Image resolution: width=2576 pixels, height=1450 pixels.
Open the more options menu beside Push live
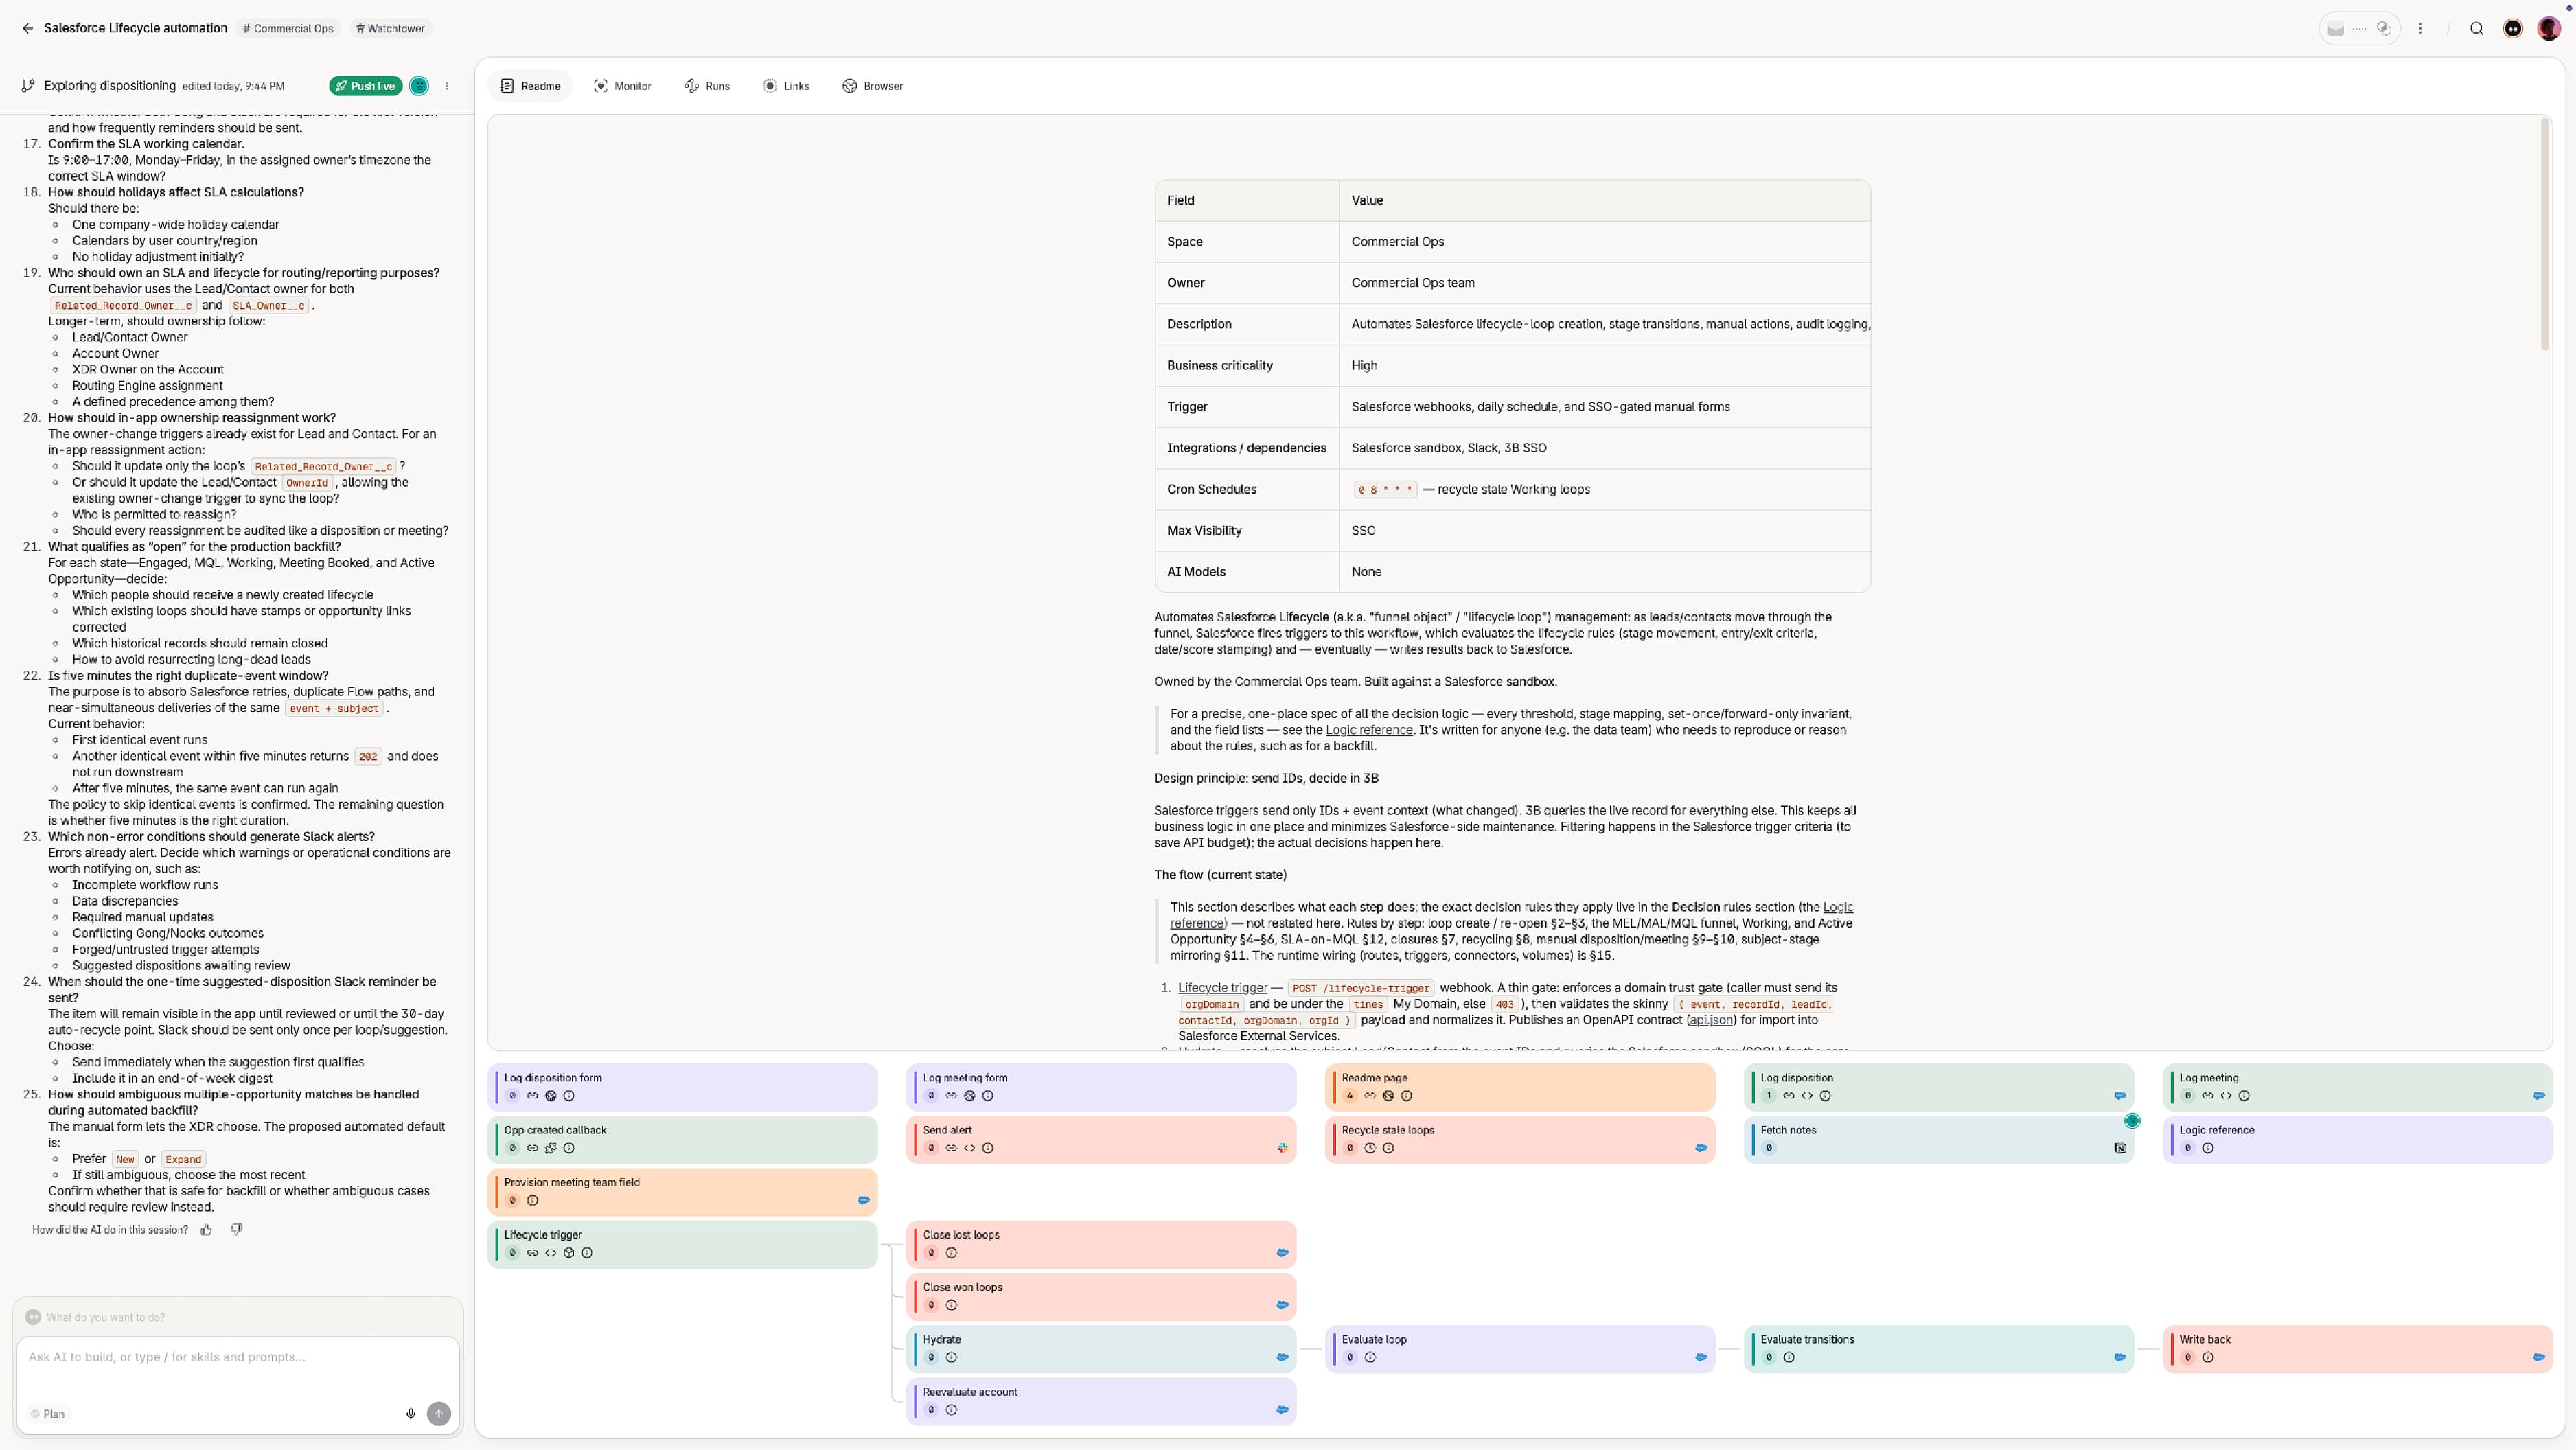[447, 86]
